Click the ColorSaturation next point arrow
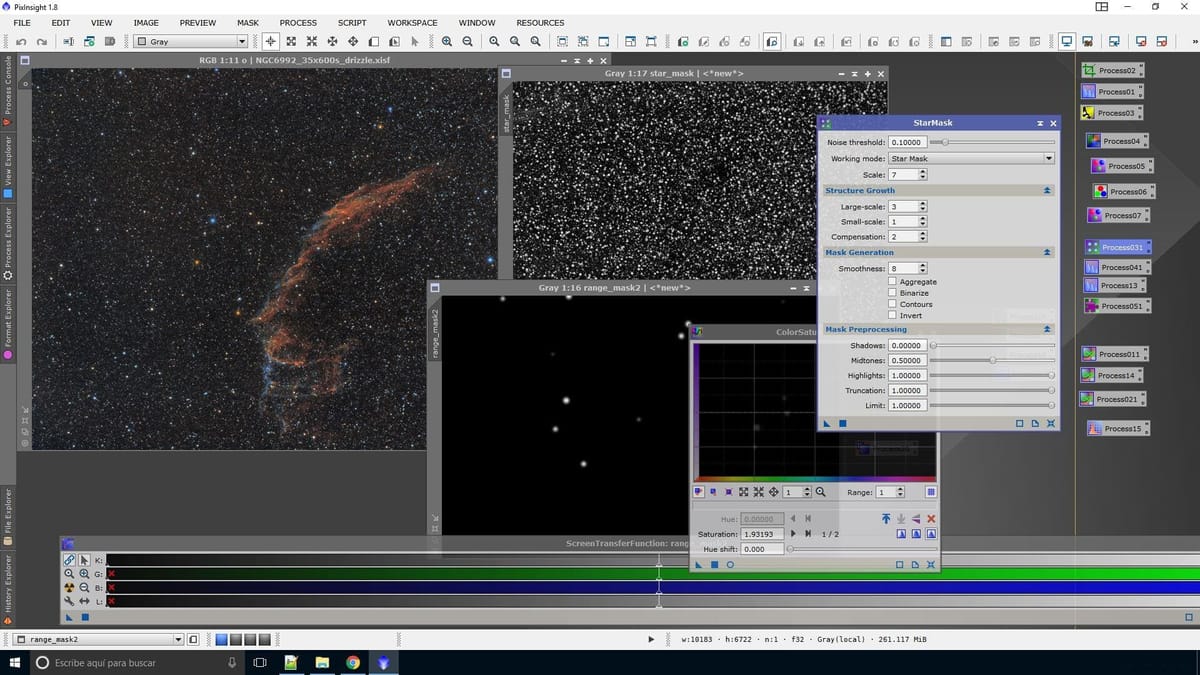 [793, 534]
